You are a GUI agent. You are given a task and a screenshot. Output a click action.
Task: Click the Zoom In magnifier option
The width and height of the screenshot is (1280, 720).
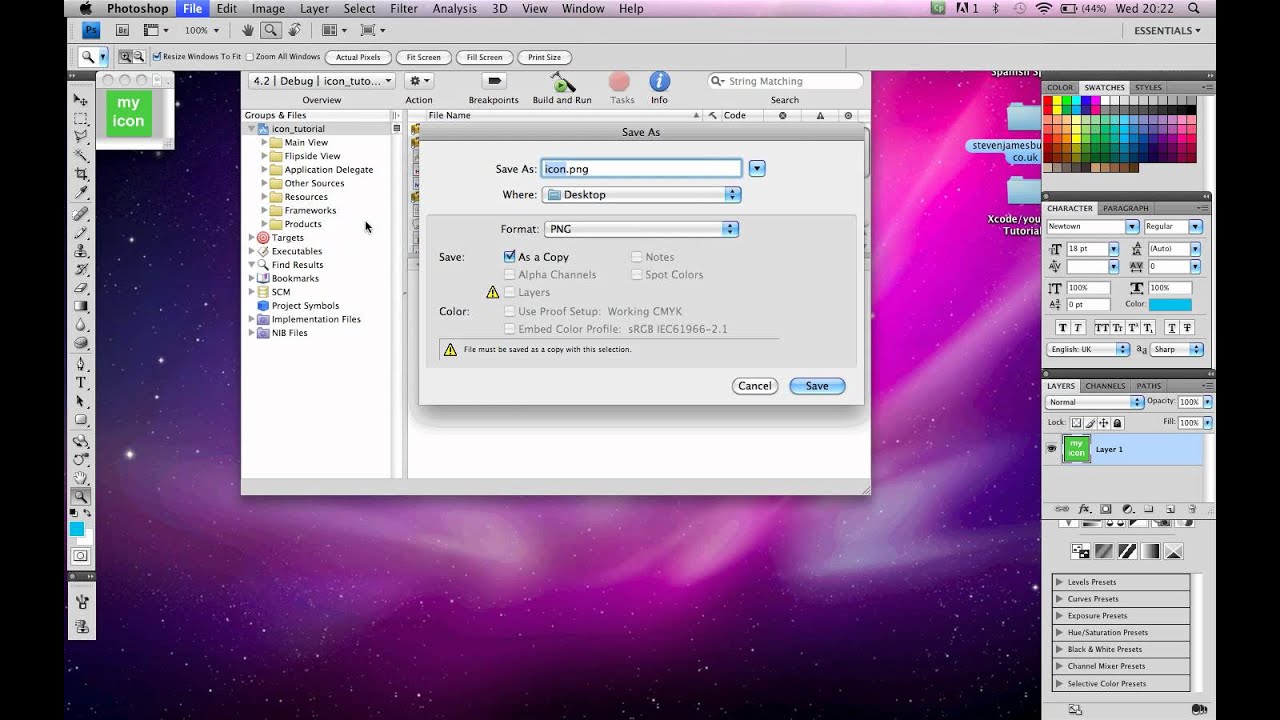point(126,57)
